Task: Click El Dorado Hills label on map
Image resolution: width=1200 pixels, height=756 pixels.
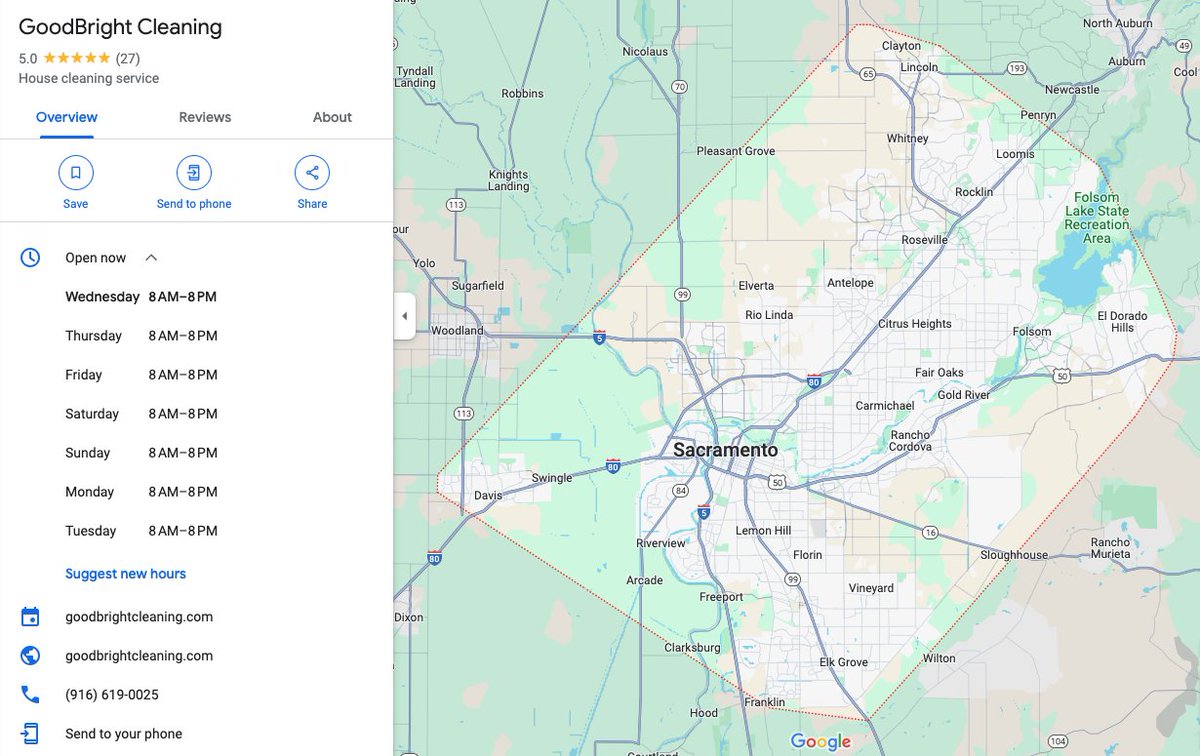Action: click(x=1122, y=322)
